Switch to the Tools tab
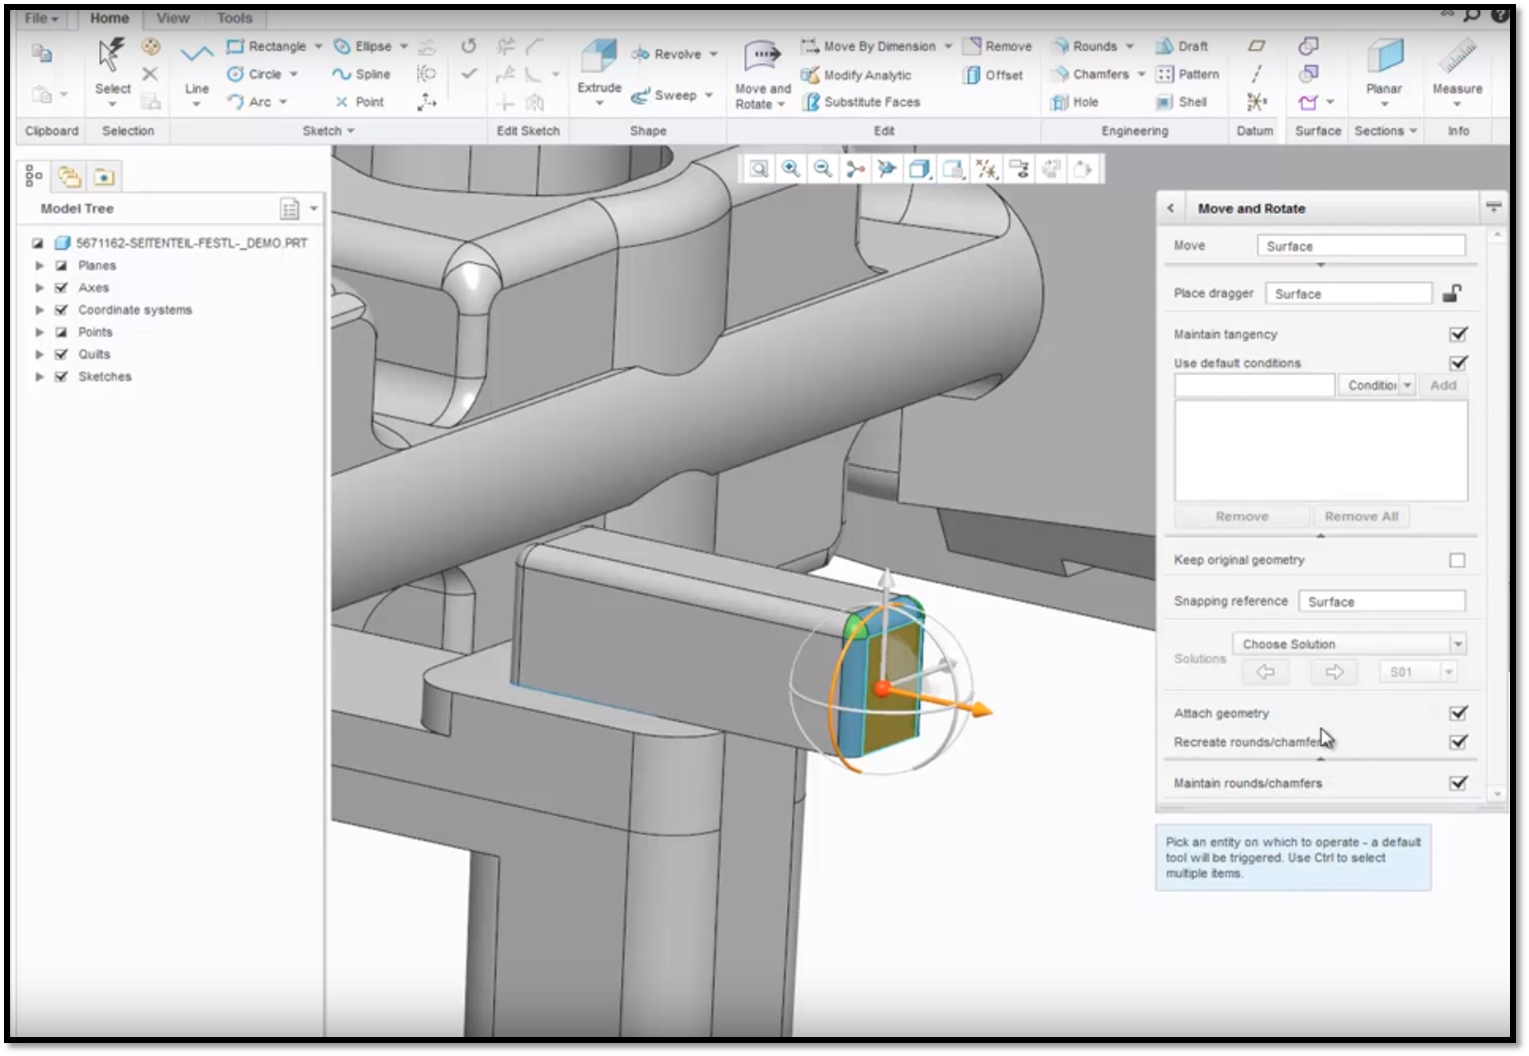This screenshot has width=1529, height=1056. (235, 18)
